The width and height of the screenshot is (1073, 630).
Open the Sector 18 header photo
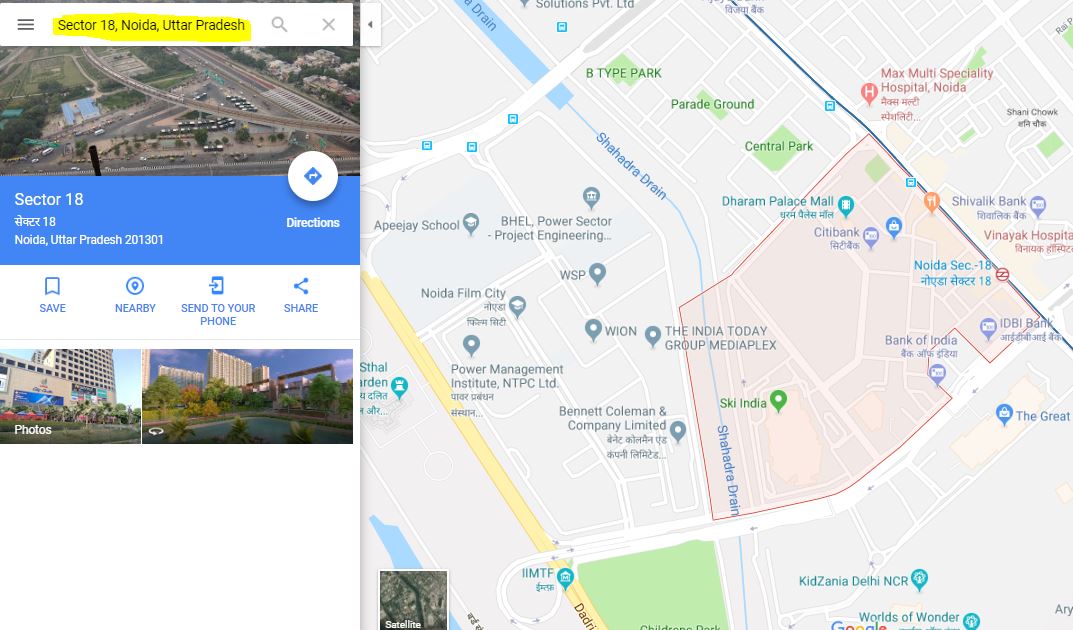point(180,111)
